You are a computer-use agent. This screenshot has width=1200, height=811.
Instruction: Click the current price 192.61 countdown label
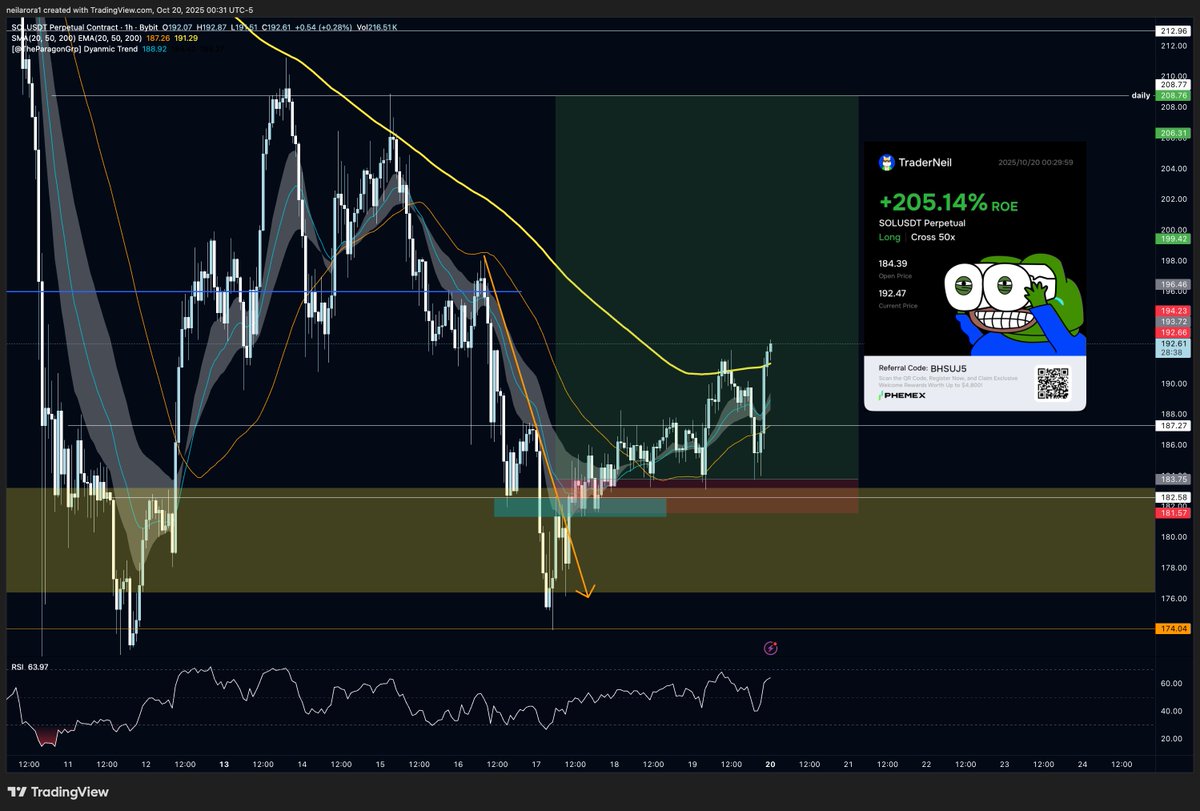click(x=1173, y=347)
